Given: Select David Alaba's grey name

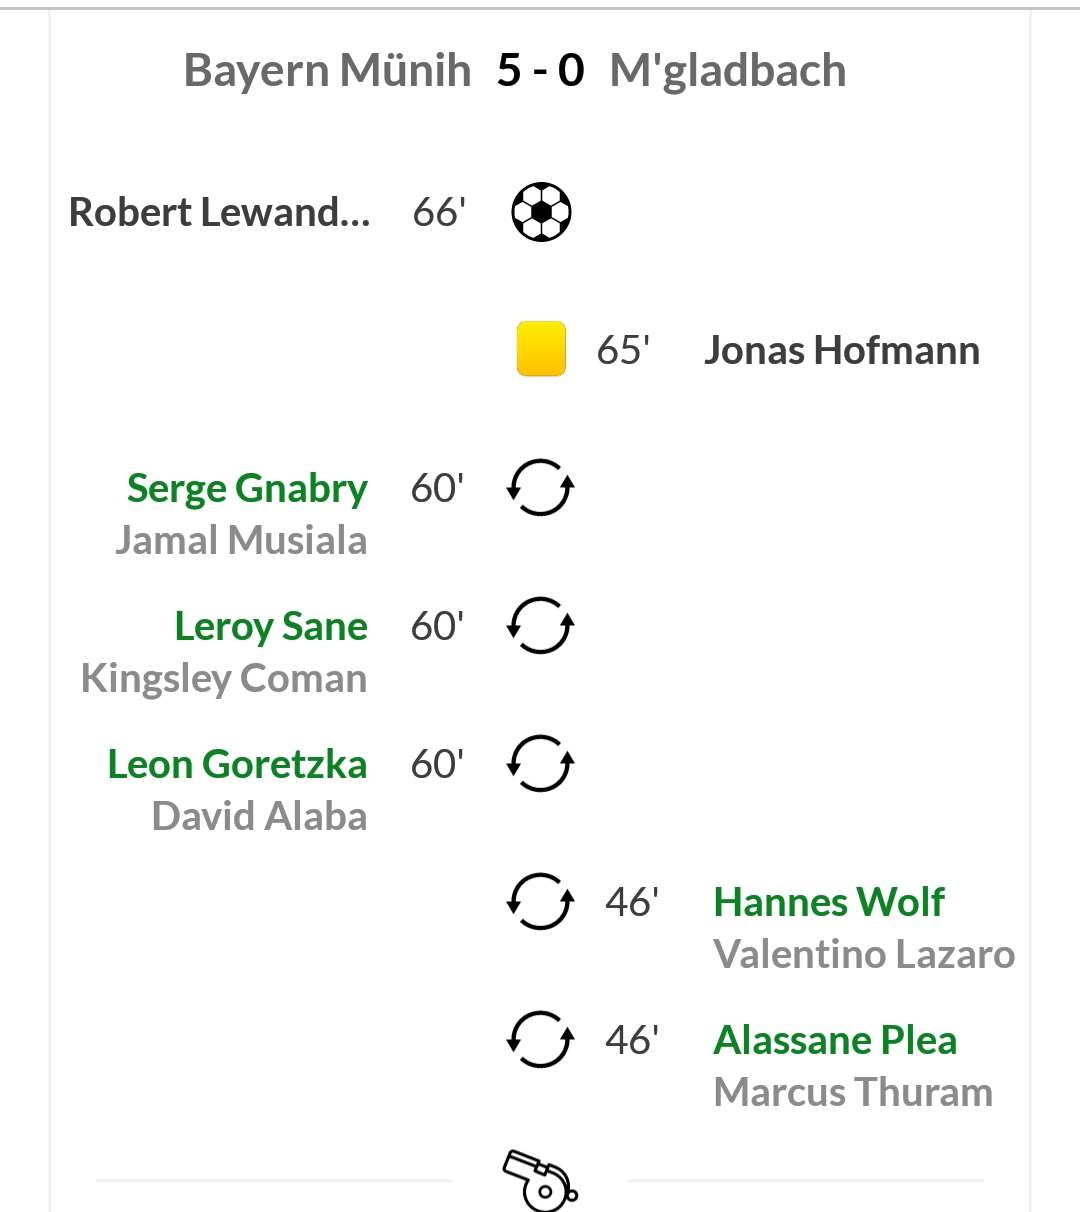Looking at the screenshot, I should [x=259, y=816].
